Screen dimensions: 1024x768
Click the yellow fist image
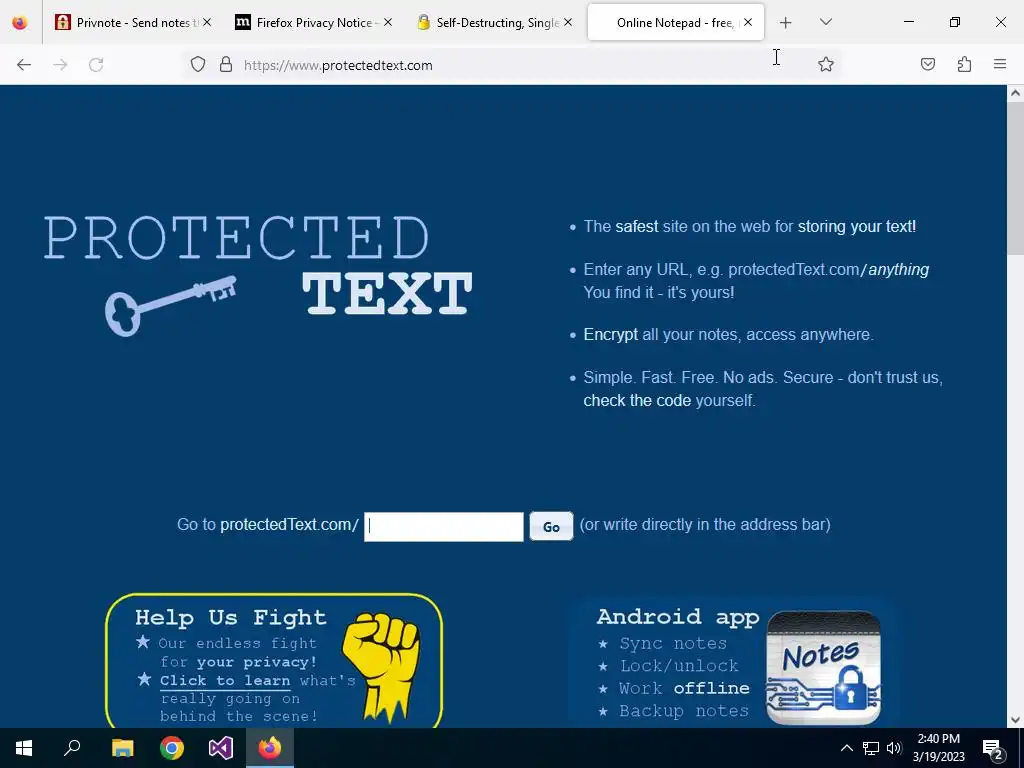(382, 666)
